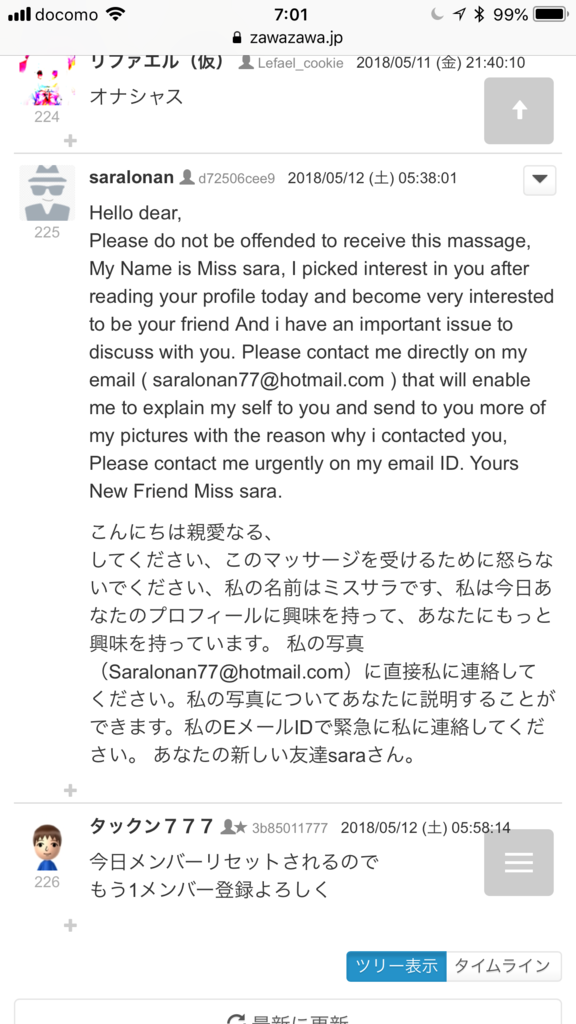Switch to ツリー表示 view
This screenshot has width=576, height=1024.
click(396, 967)
